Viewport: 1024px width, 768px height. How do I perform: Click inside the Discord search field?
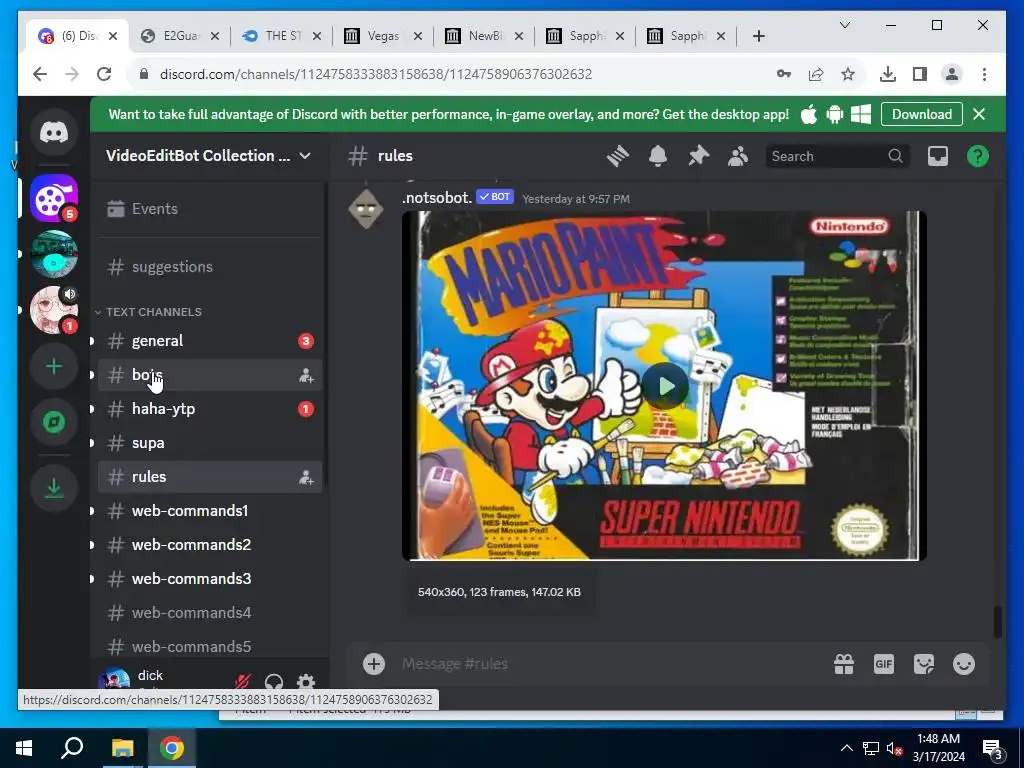837,156
